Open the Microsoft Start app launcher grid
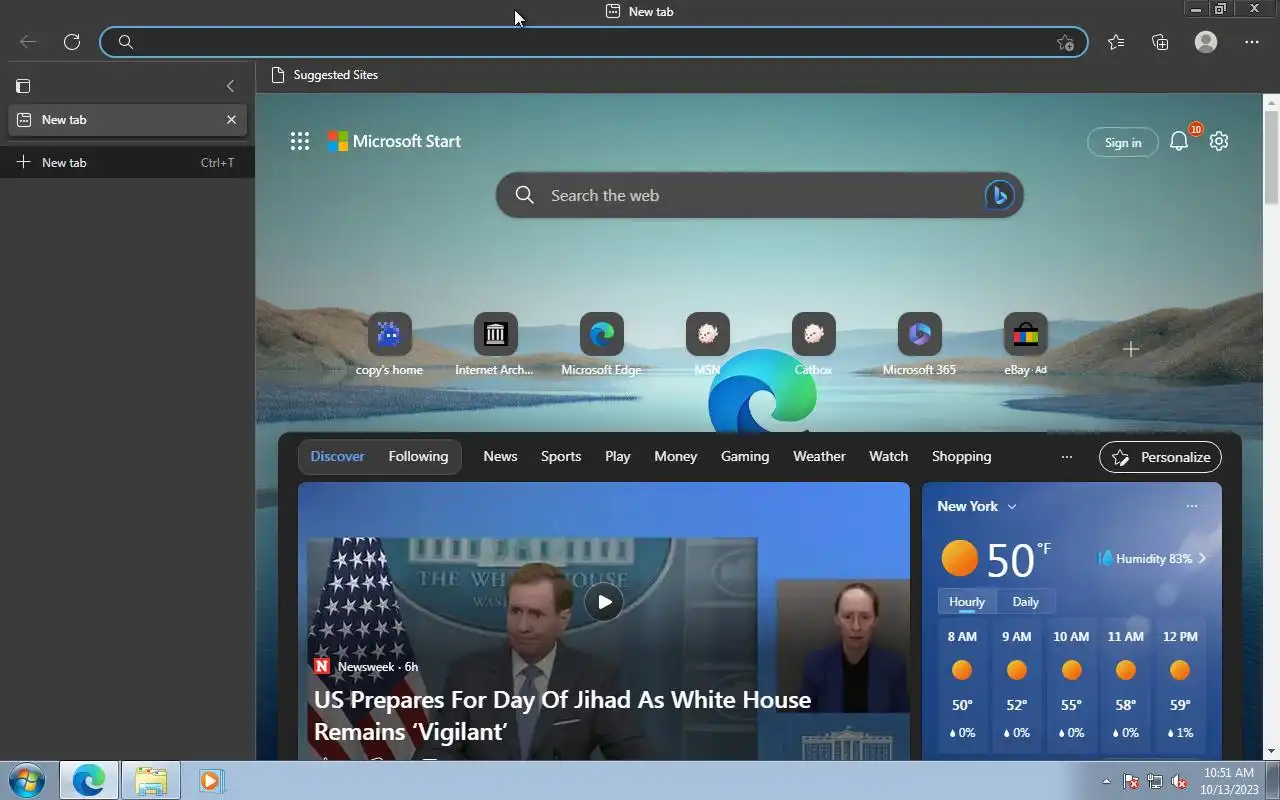 tap(300, 141)
